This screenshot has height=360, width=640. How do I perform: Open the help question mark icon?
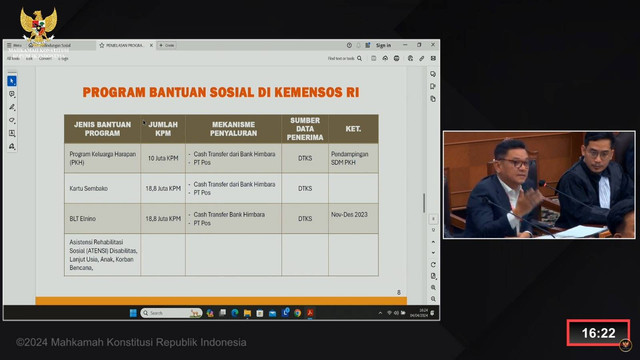349,45
